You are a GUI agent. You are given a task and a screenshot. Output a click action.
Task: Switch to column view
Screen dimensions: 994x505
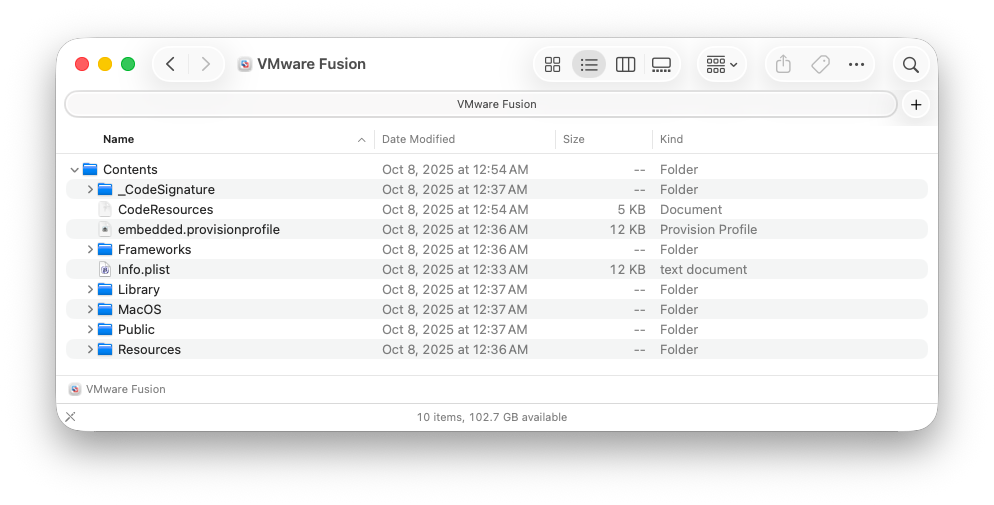click(x=625, y=64)
